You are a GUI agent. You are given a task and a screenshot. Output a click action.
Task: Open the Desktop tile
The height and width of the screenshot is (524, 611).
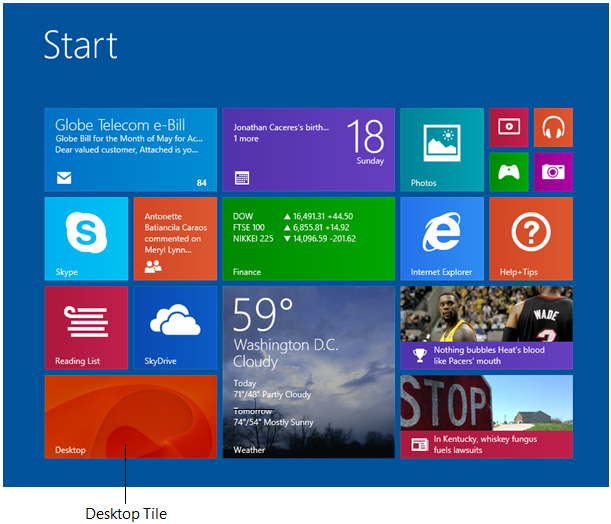click(x=131, y=416)
